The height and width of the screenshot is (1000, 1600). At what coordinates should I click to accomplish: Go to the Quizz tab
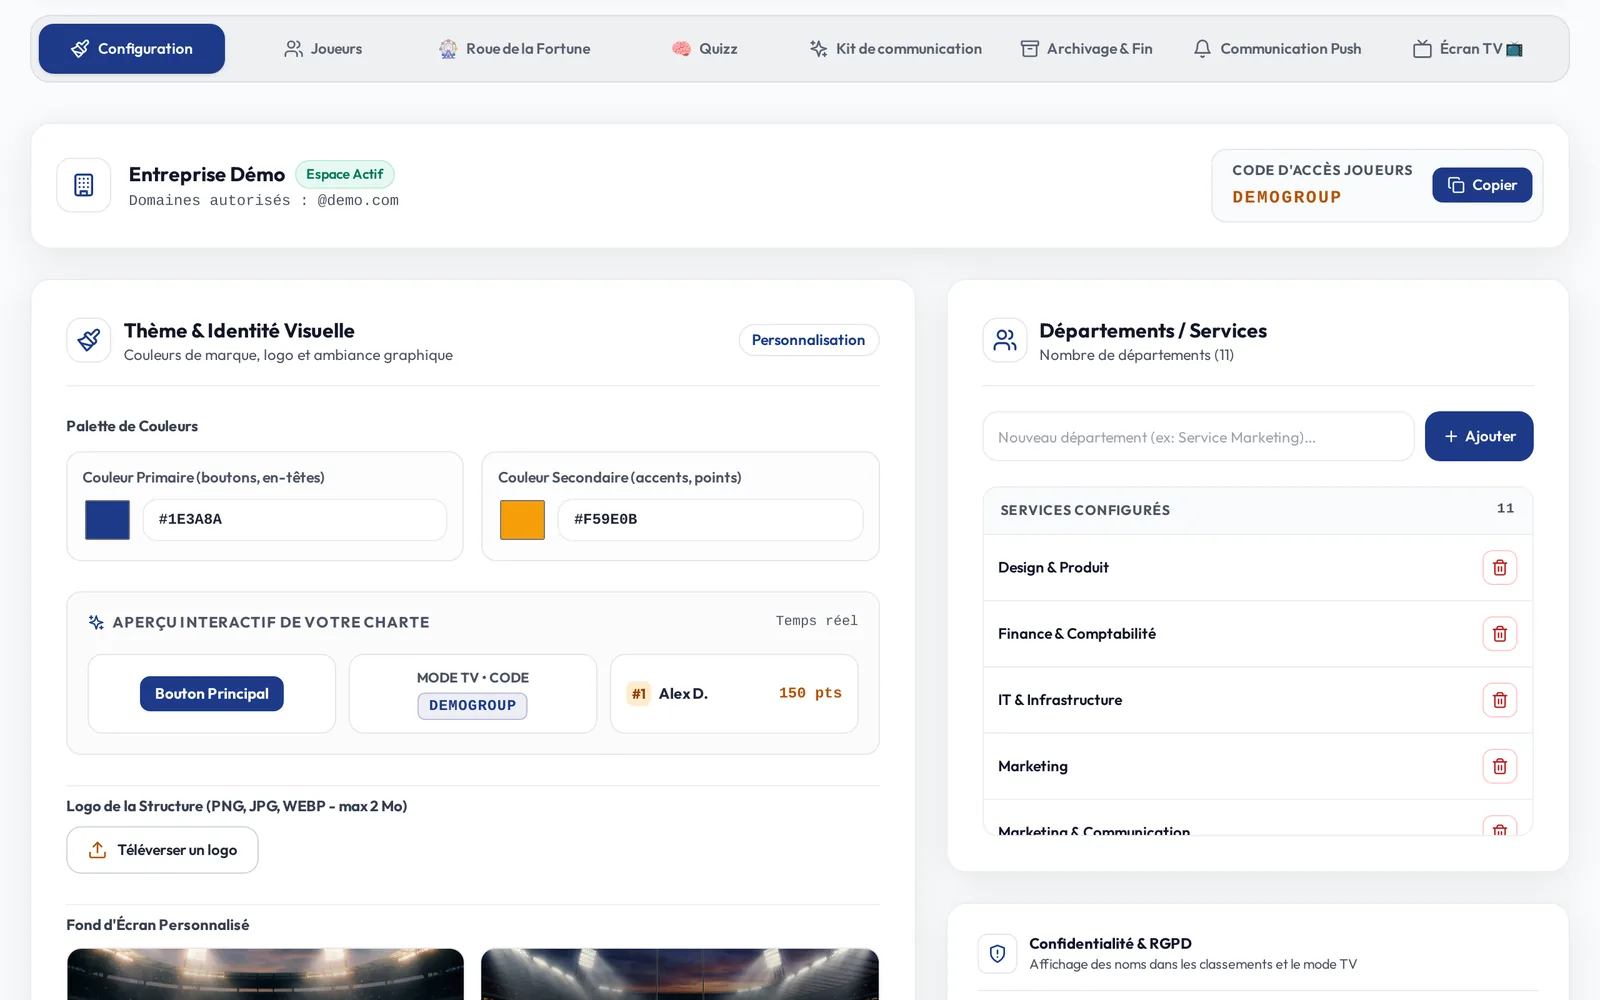click(x=705, y=49)
